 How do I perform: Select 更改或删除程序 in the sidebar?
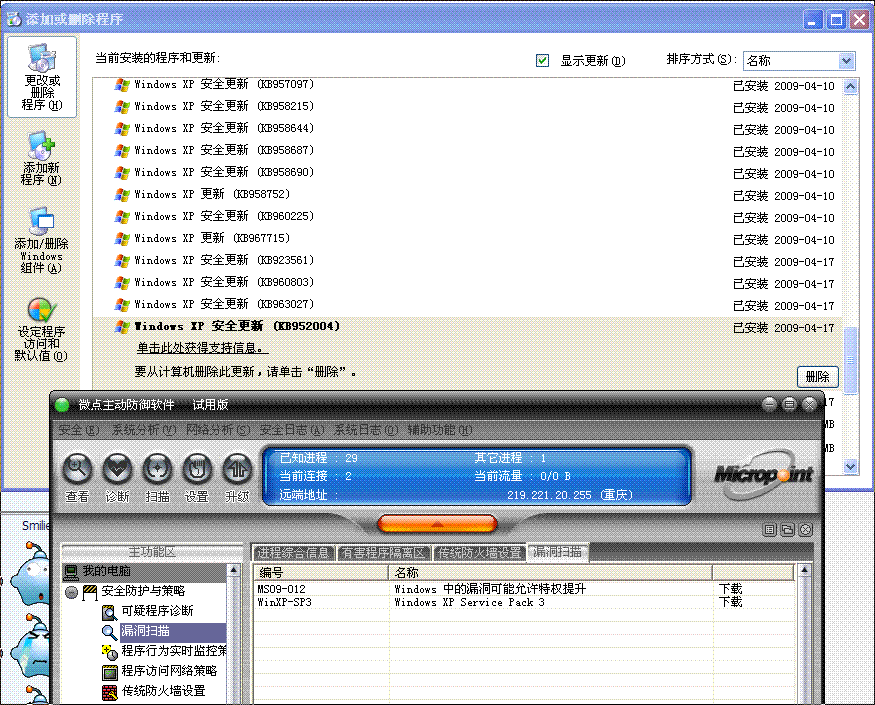click(x=42, y=78)
